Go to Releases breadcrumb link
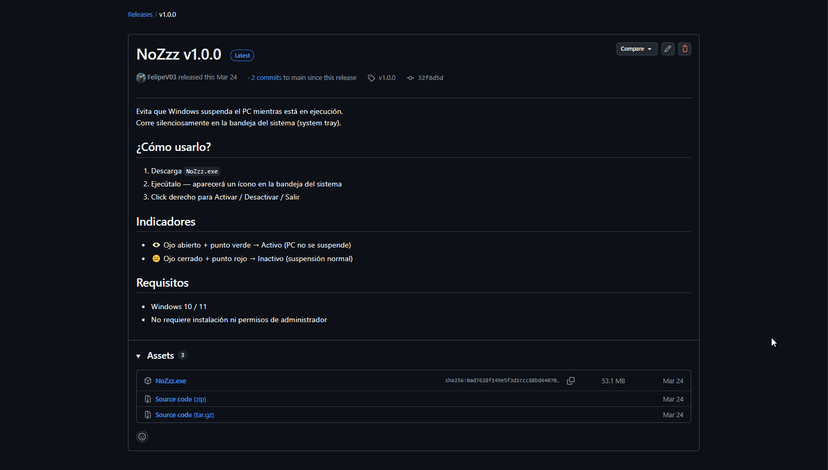 (140, 14)
